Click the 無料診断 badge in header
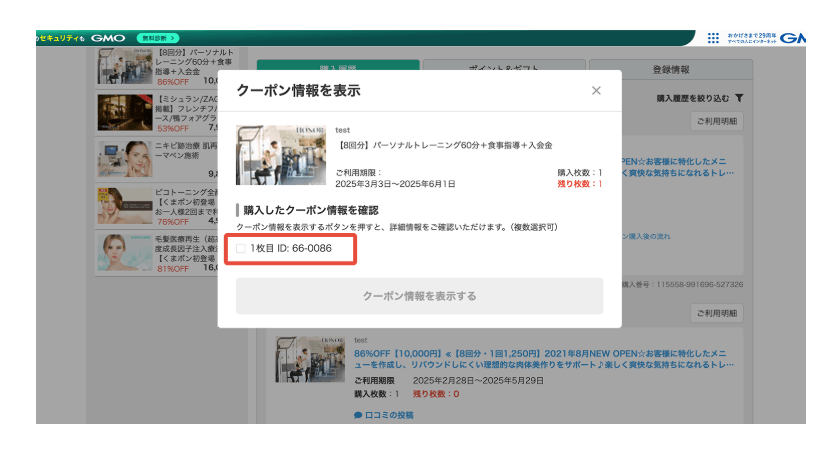The width and height of the screenshot is (840, 455). click(158, 38)
